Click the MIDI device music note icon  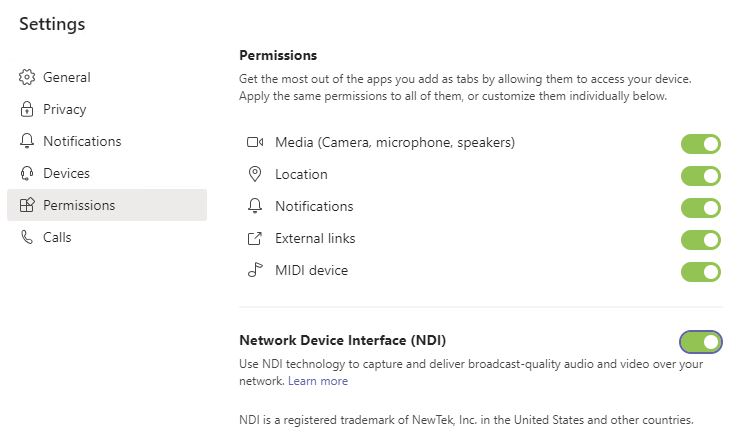point(255,270)
